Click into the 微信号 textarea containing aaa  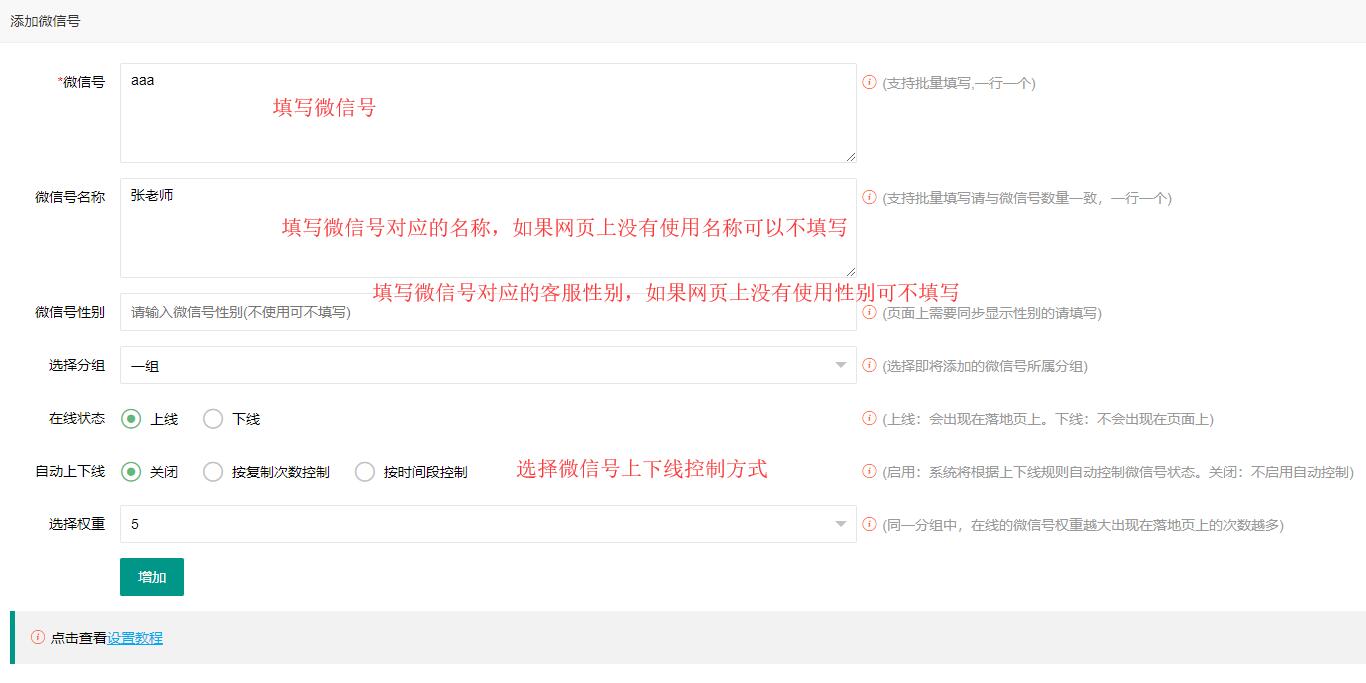[x=488, y=113]
